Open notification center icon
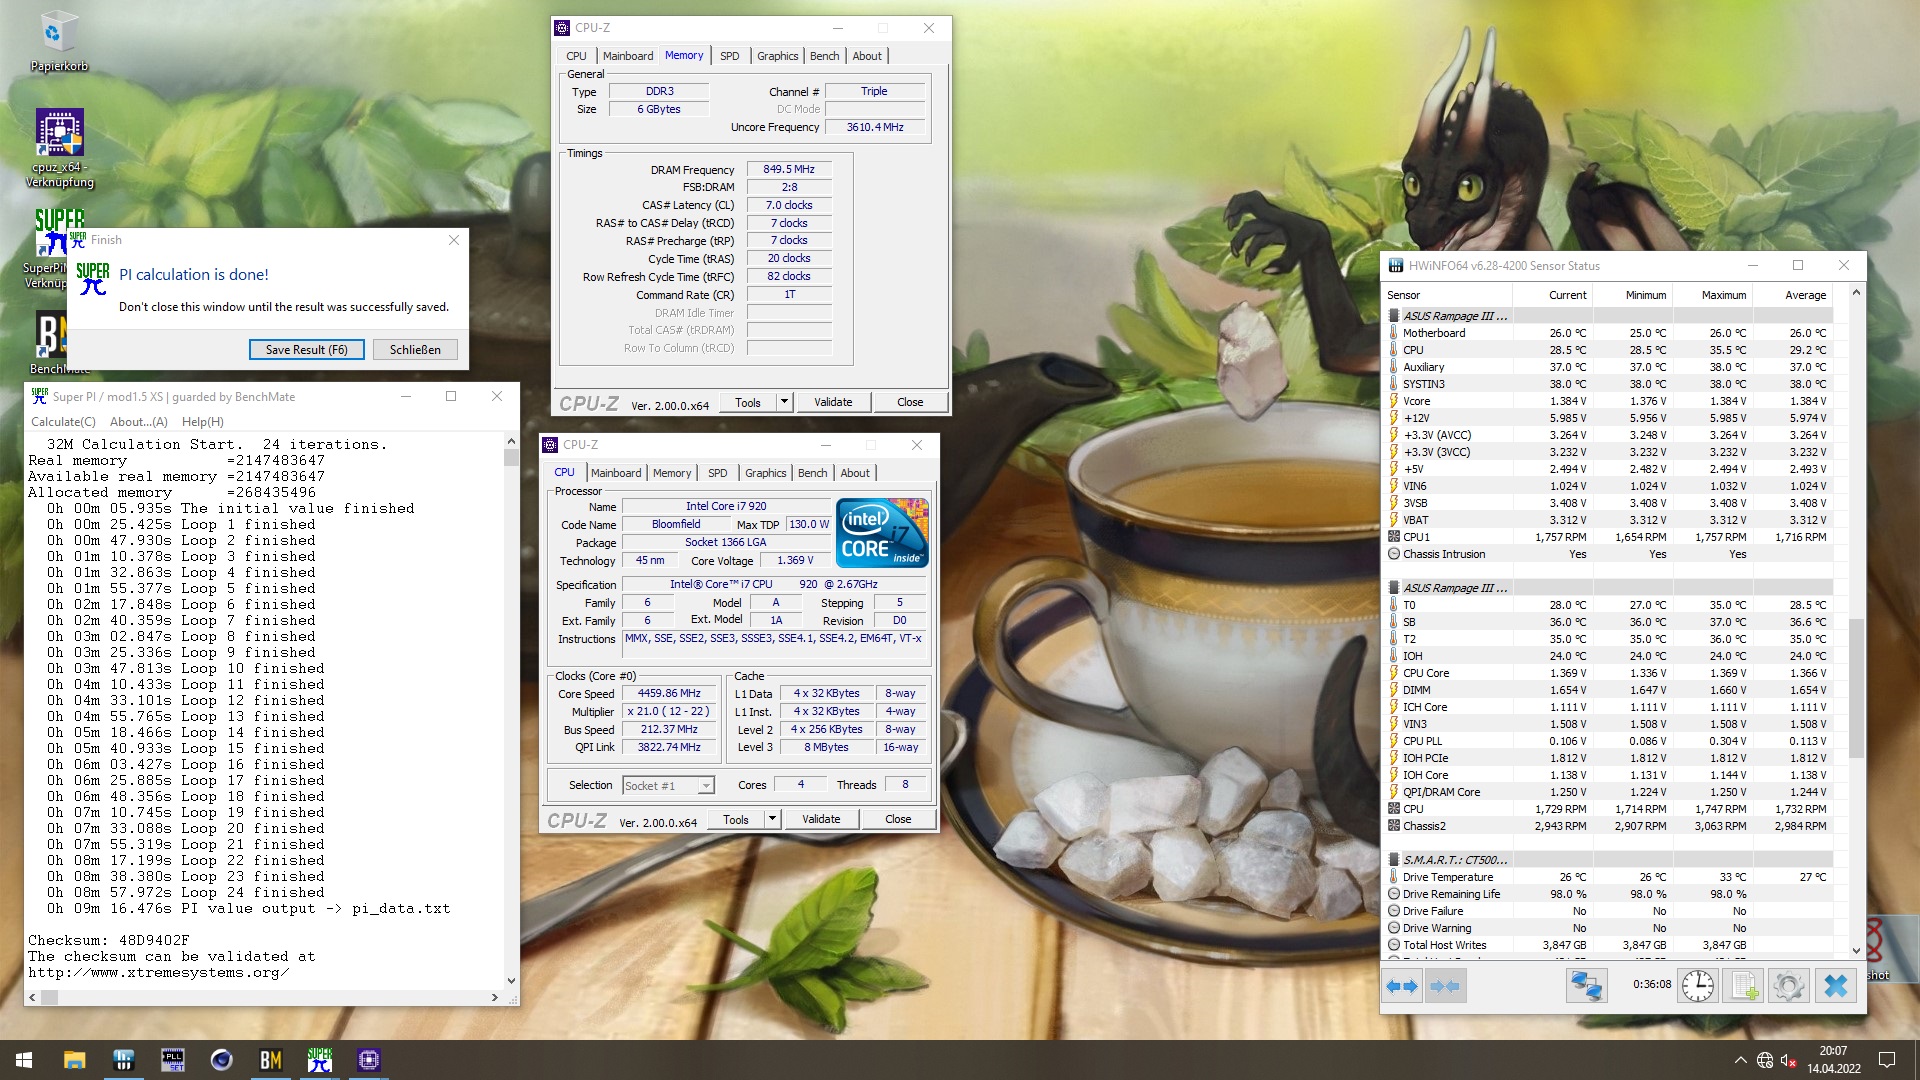The width and height of the screenshot is (1920, 1080). pos(1887,1060)
